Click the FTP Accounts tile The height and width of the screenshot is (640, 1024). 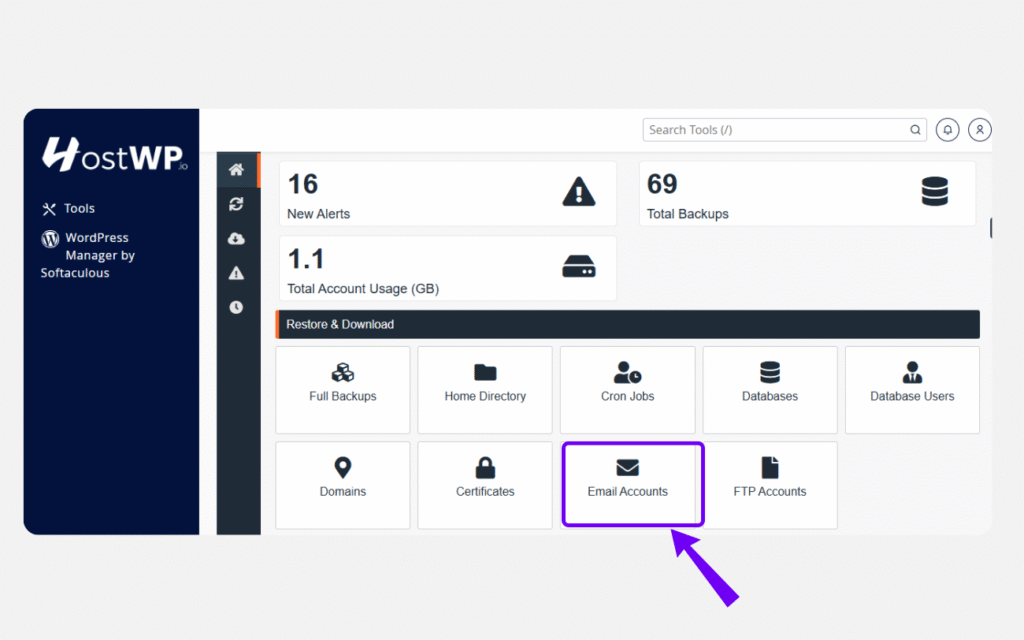pos(770,485)
